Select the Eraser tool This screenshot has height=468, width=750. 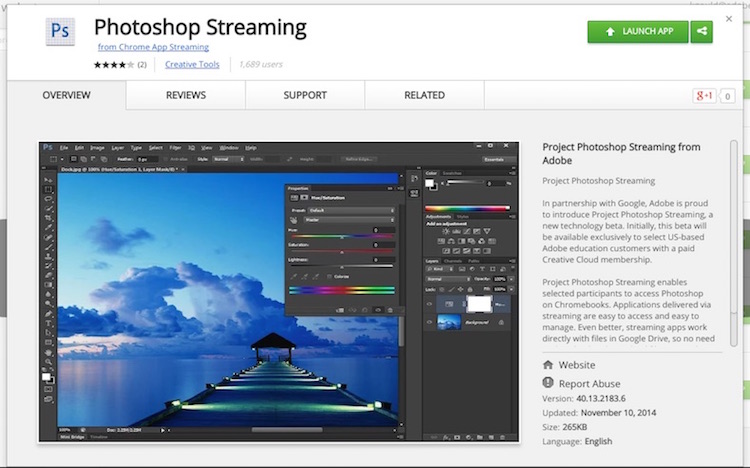click(x=48, y=276)
